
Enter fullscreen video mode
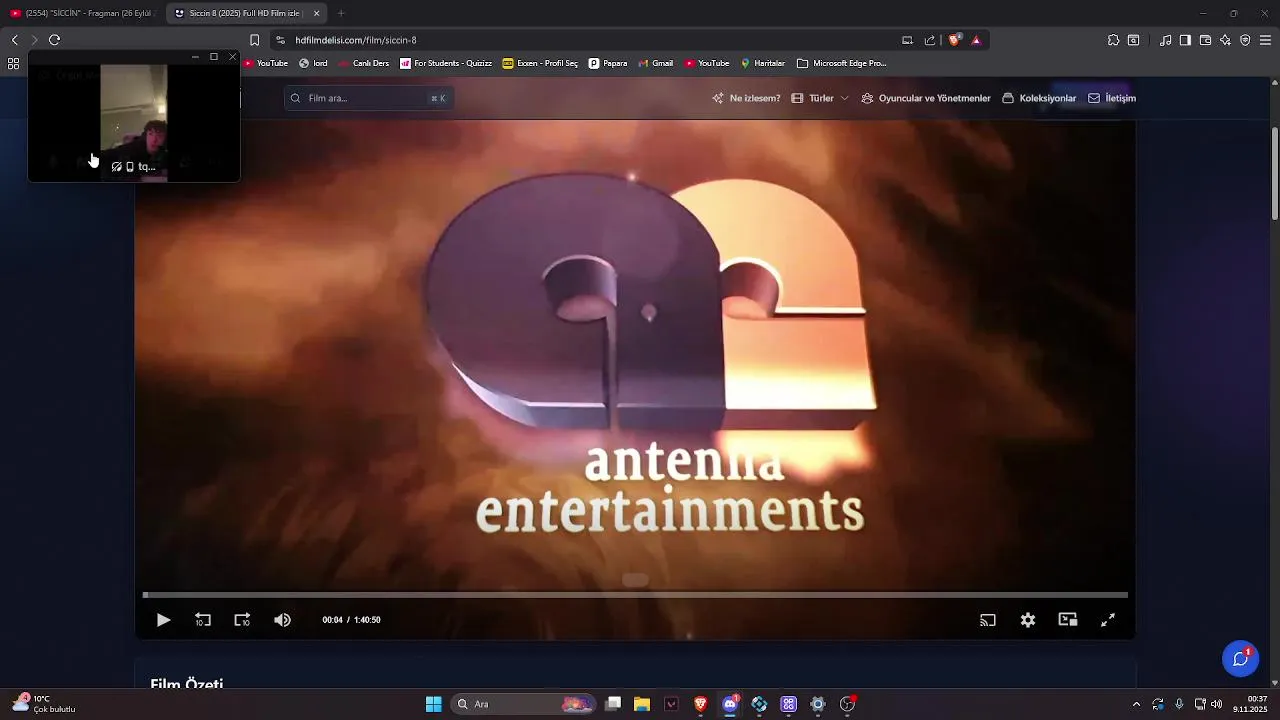pos(1108,620)
